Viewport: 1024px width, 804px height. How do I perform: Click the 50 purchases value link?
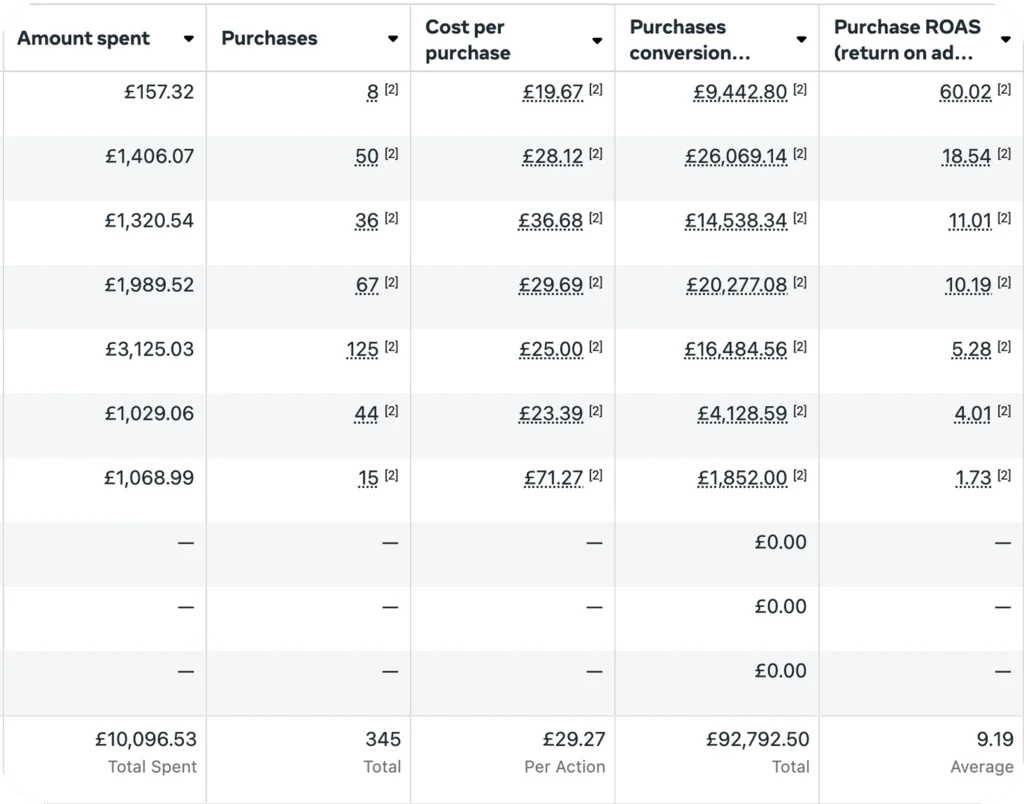366,157
